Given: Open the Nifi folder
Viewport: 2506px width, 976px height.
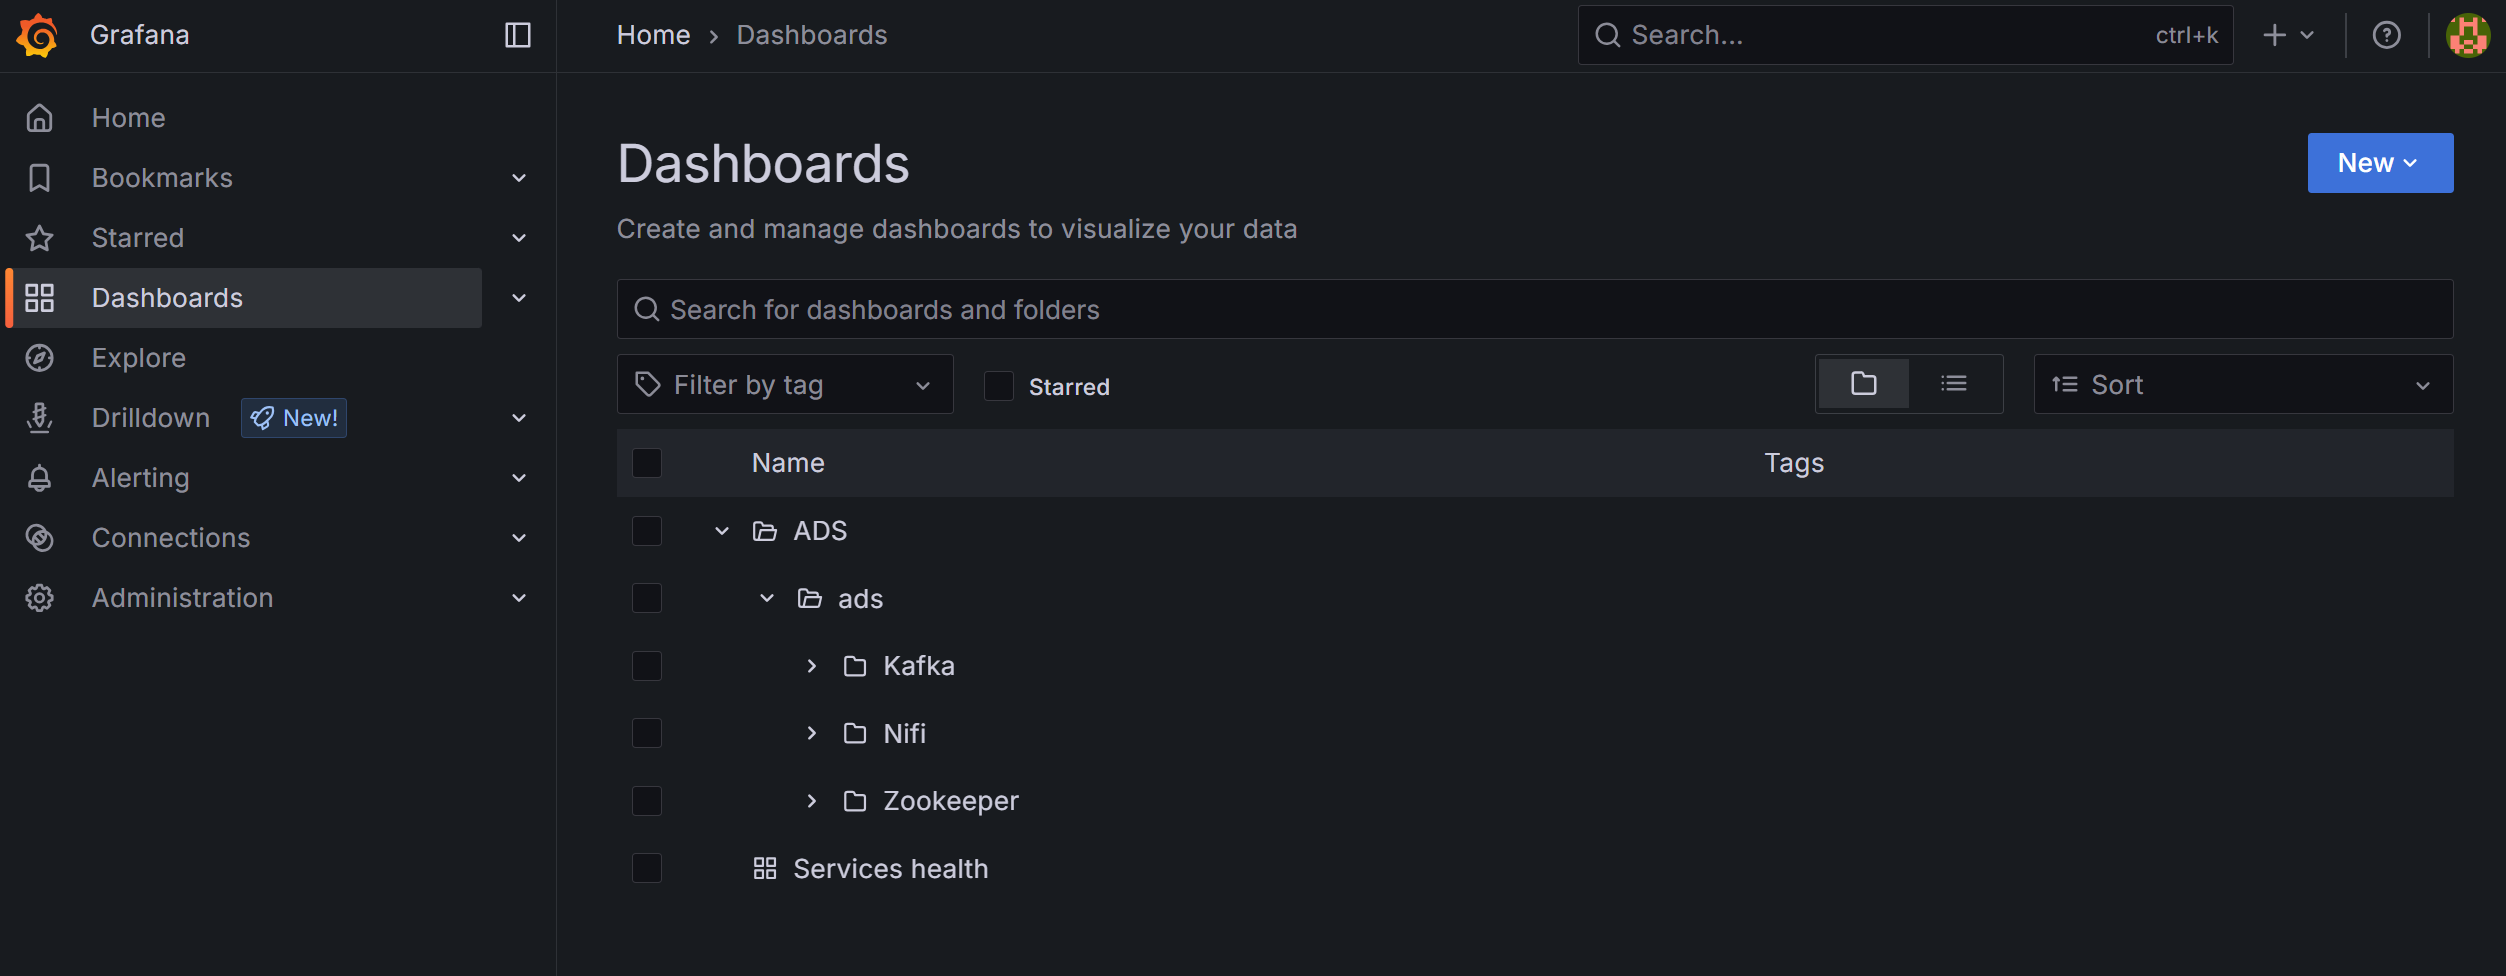Looking at the screenshot, I should pyautogui.click(x=905, y=733).
